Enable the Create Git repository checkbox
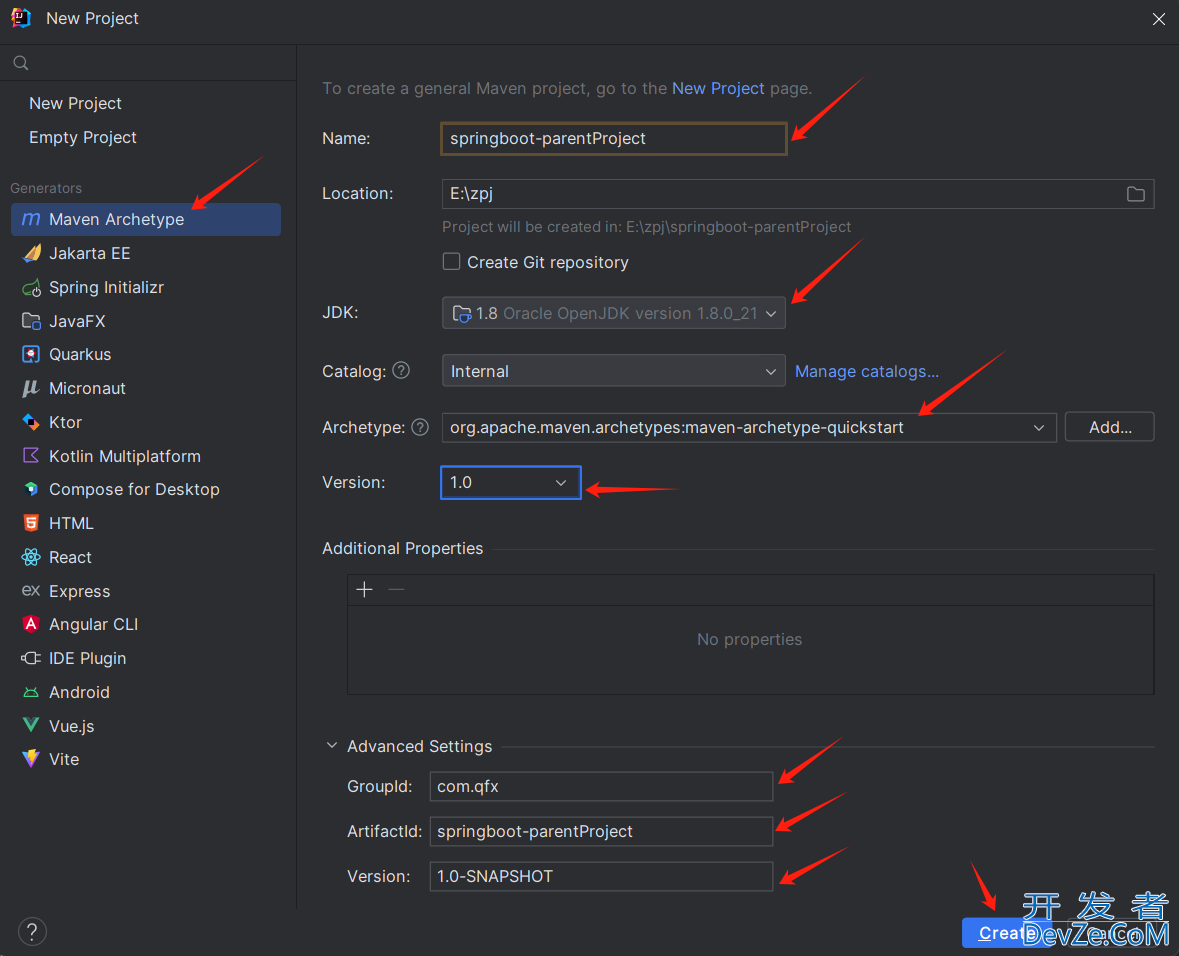 (x=451, y=262)
